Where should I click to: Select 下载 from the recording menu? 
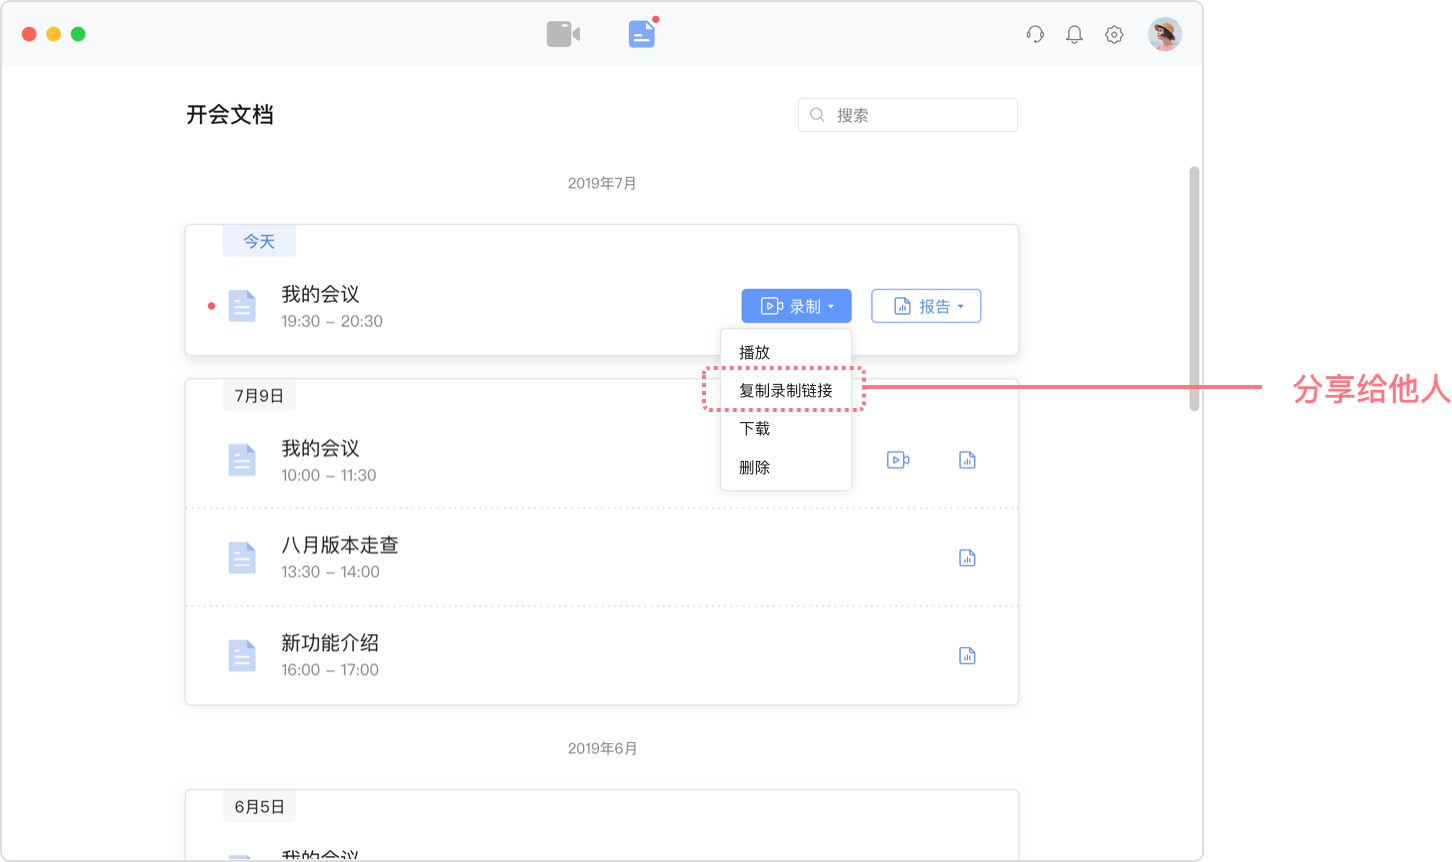[755, 428]
